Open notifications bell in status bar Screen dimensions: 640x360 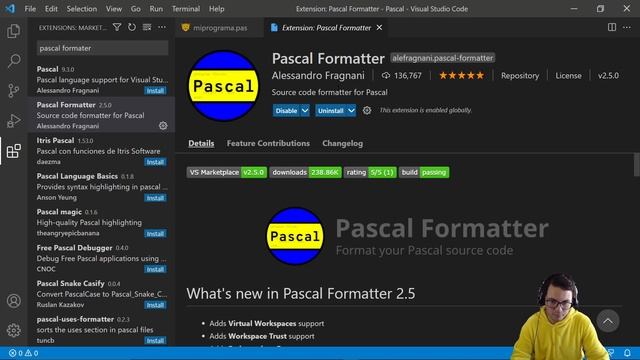click(x=627, y=353)
